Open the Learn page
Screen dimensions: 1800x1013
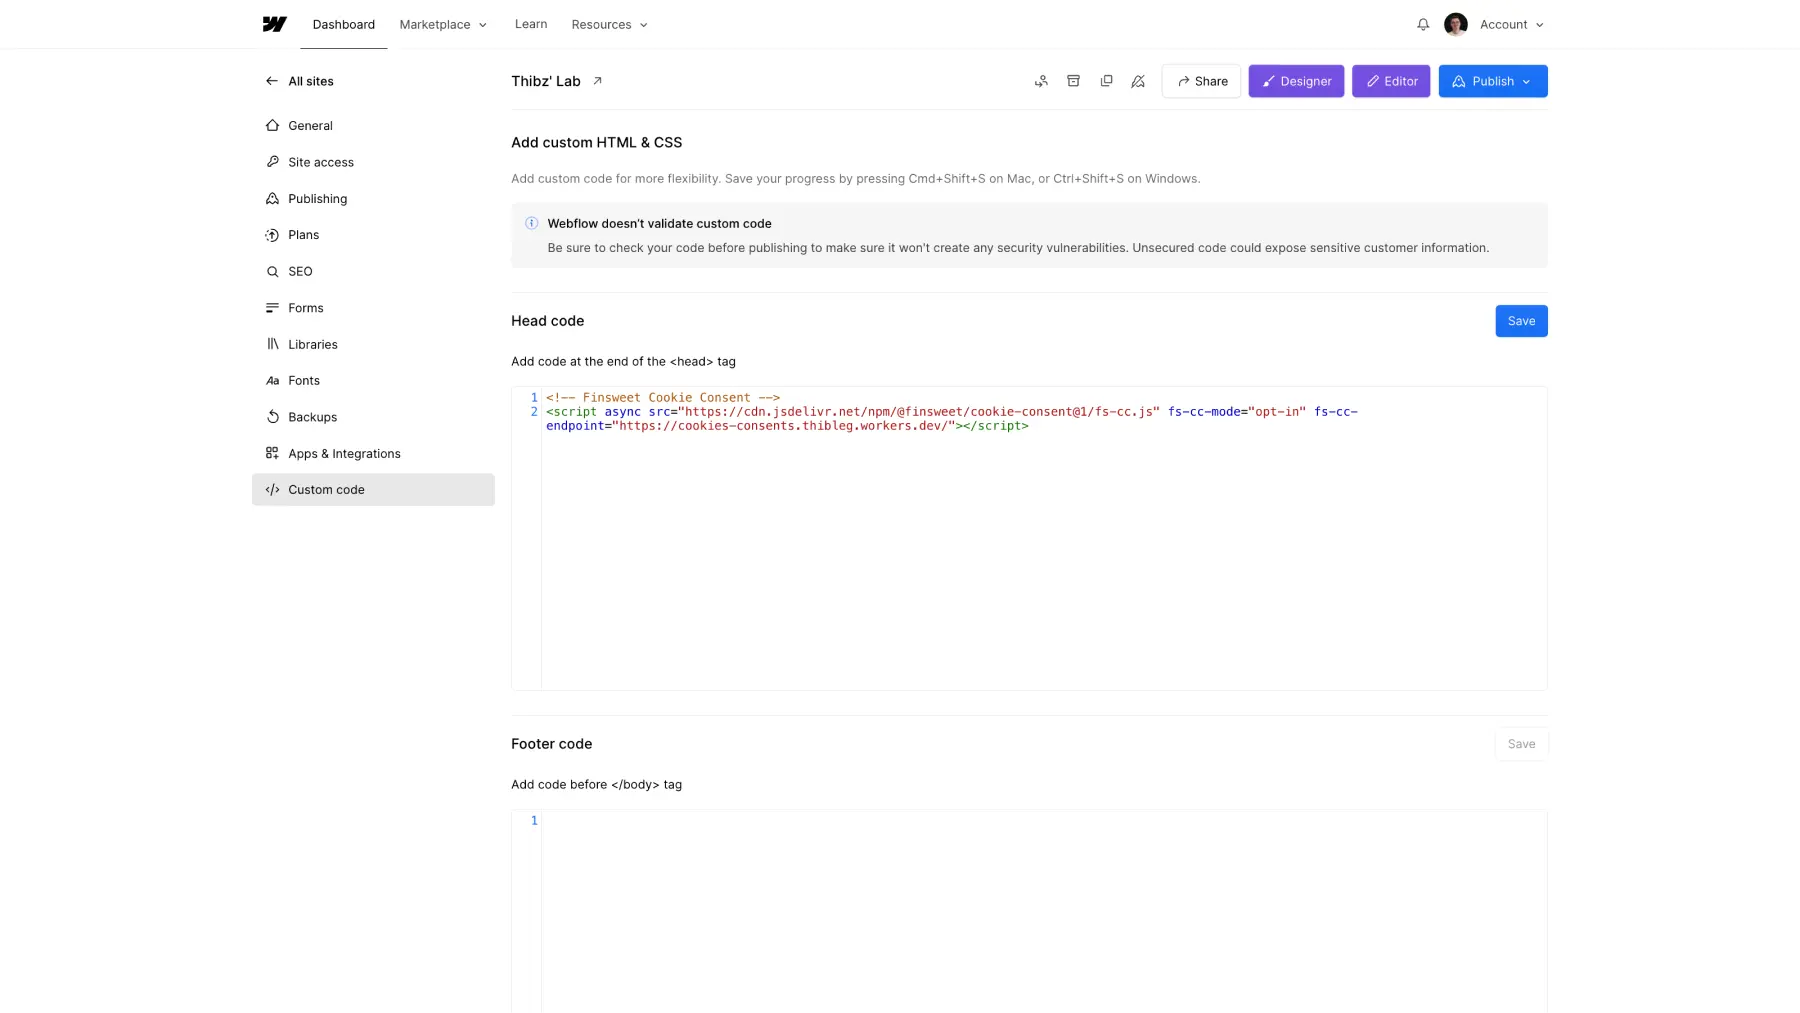(531, 24)
